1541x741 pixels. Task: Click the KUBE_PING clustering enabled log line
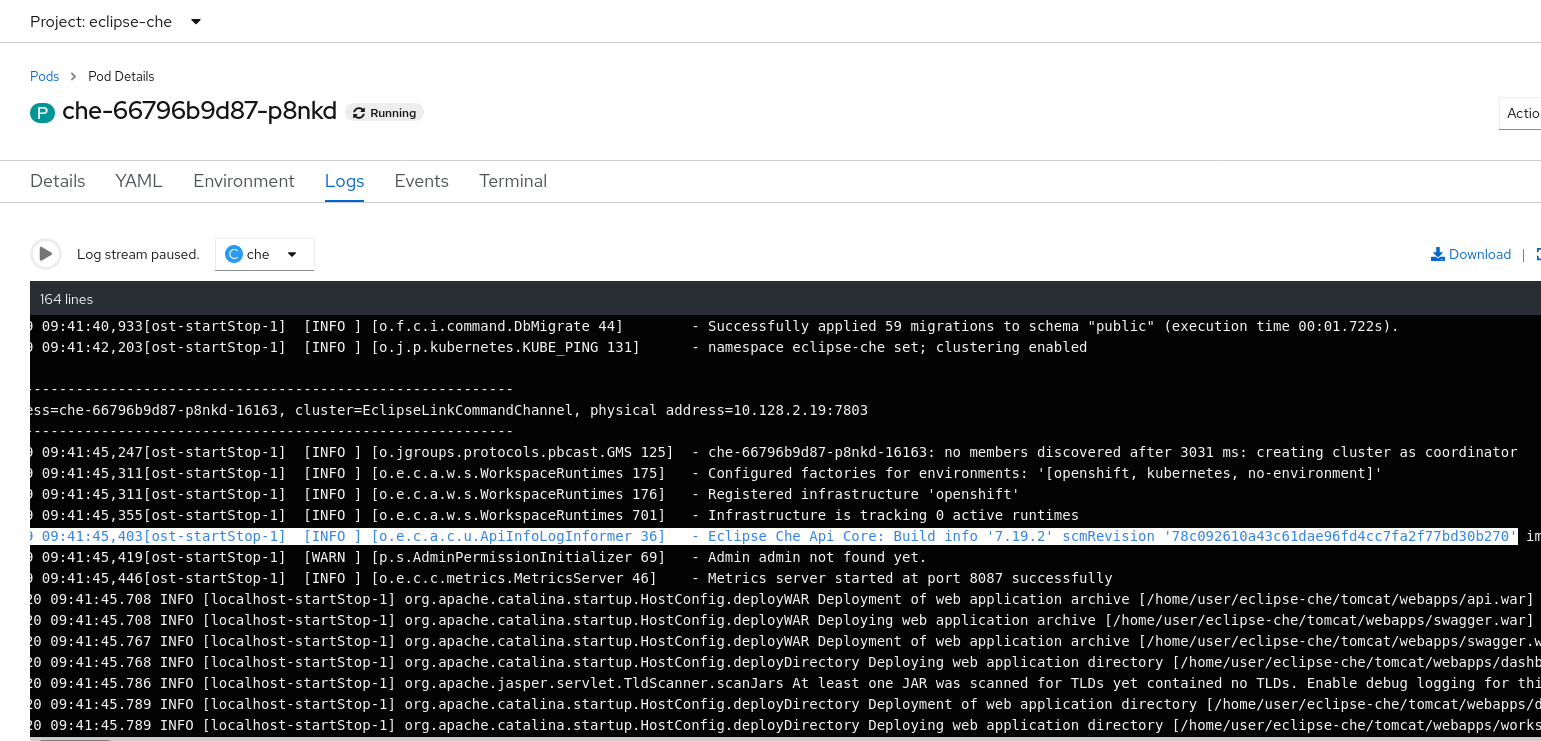(x=558, y=347)
